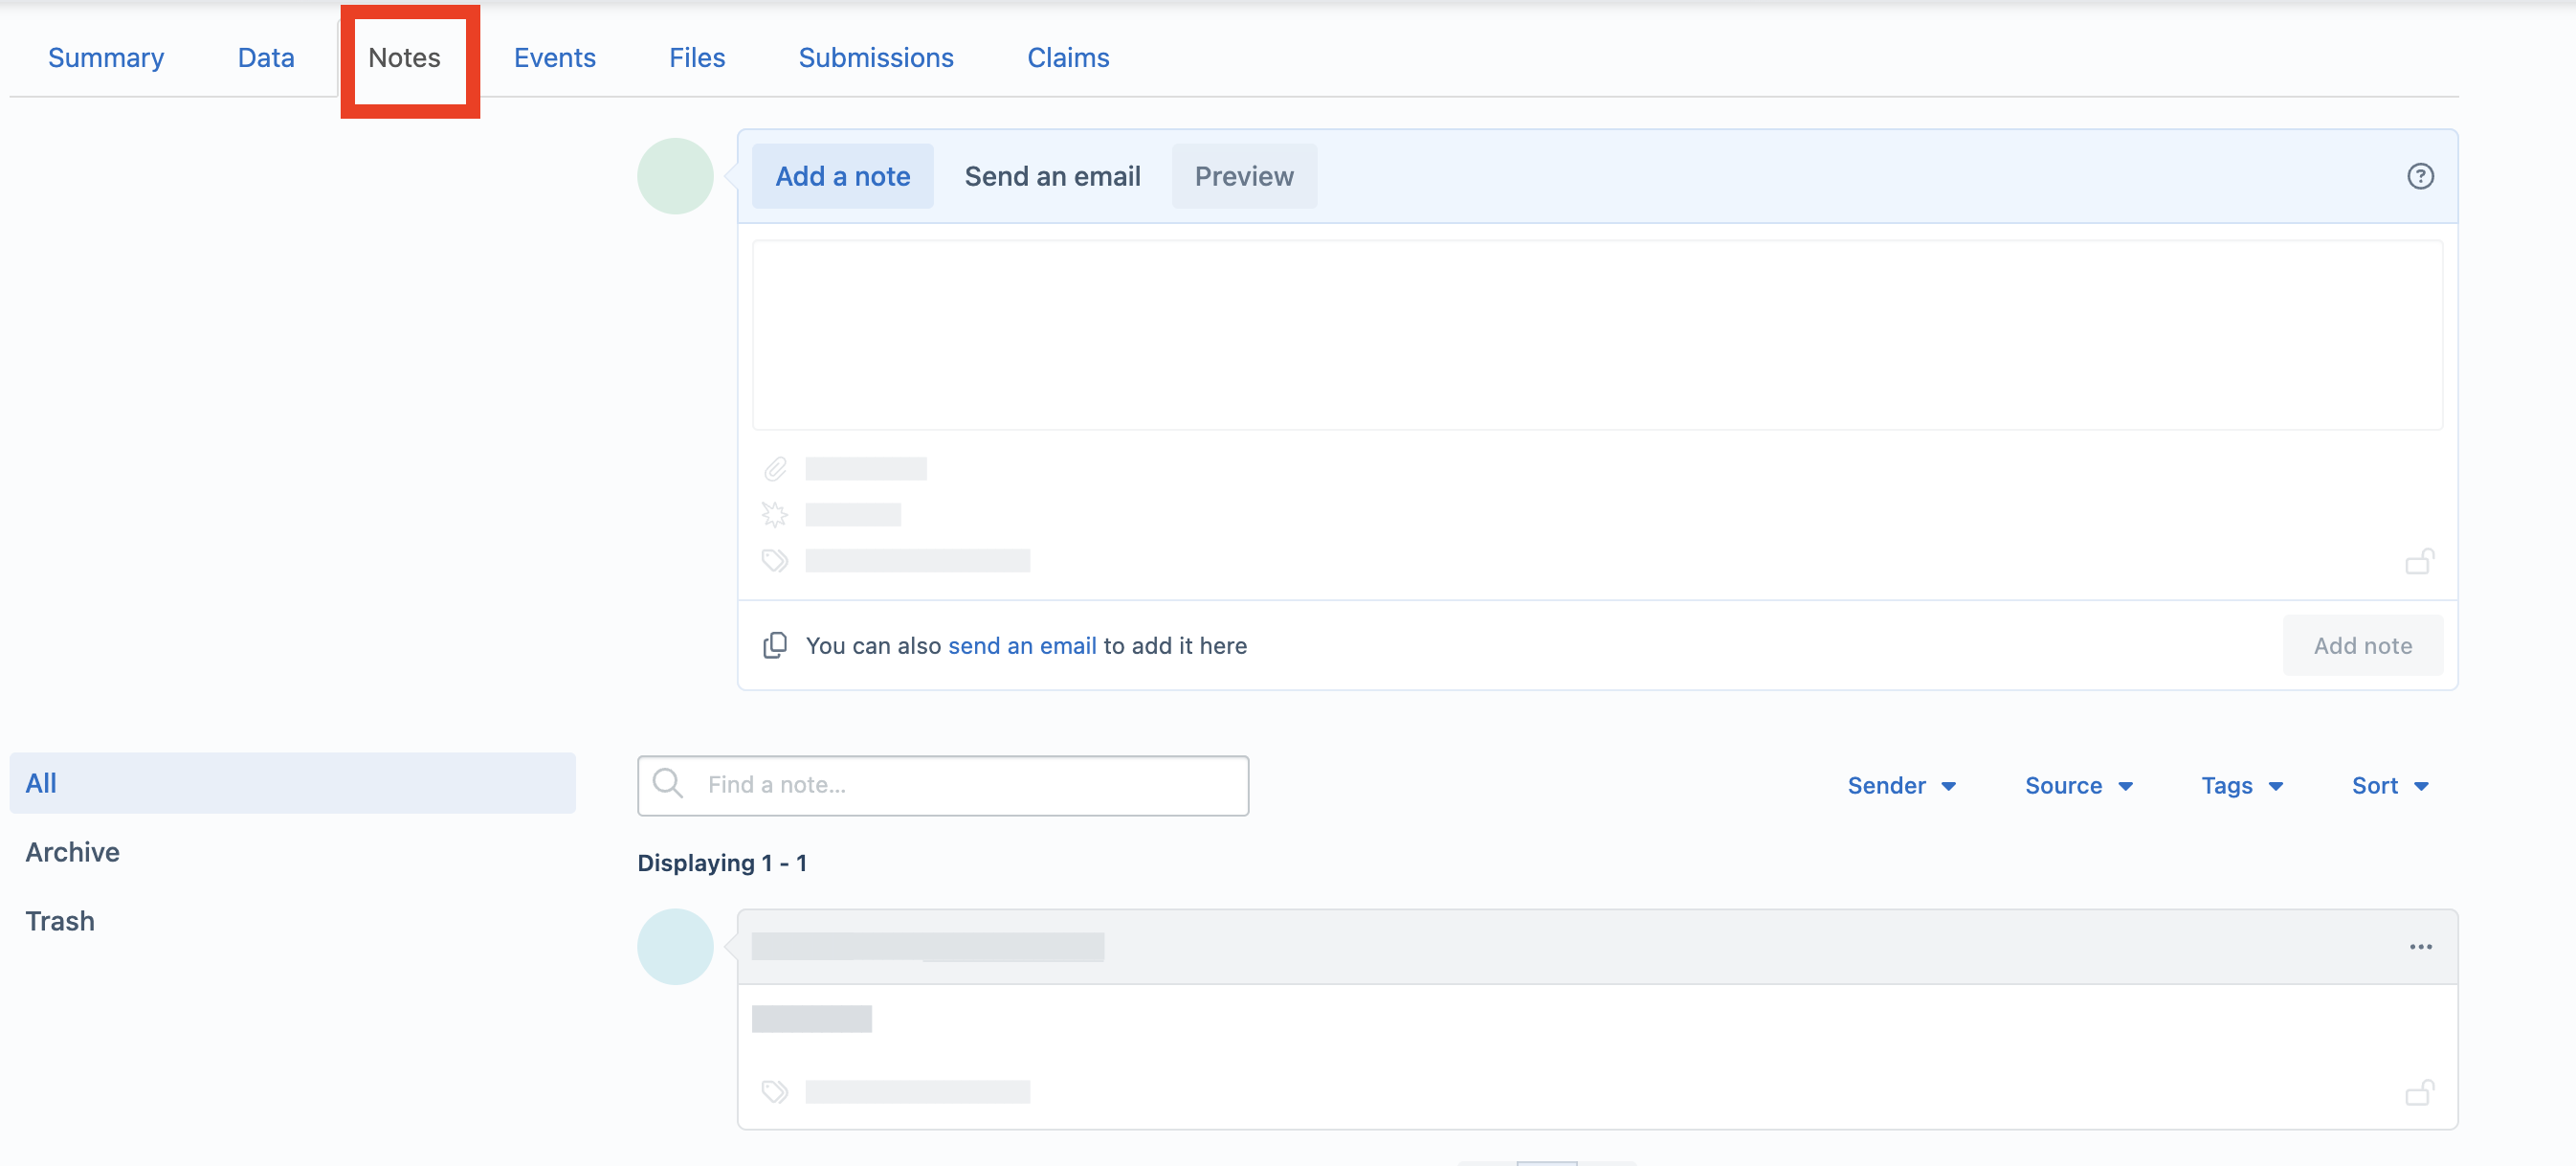
Task: Open the three-dots menu on the note
Action: point(2420,946)
